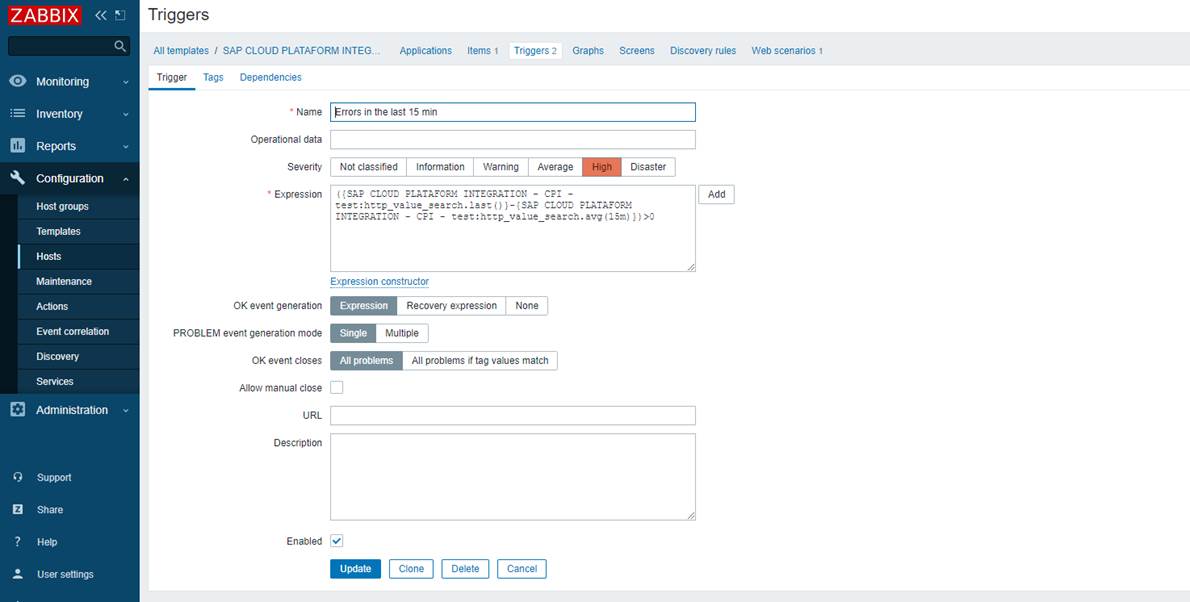Click the Reports chart icon

(17, 146)
